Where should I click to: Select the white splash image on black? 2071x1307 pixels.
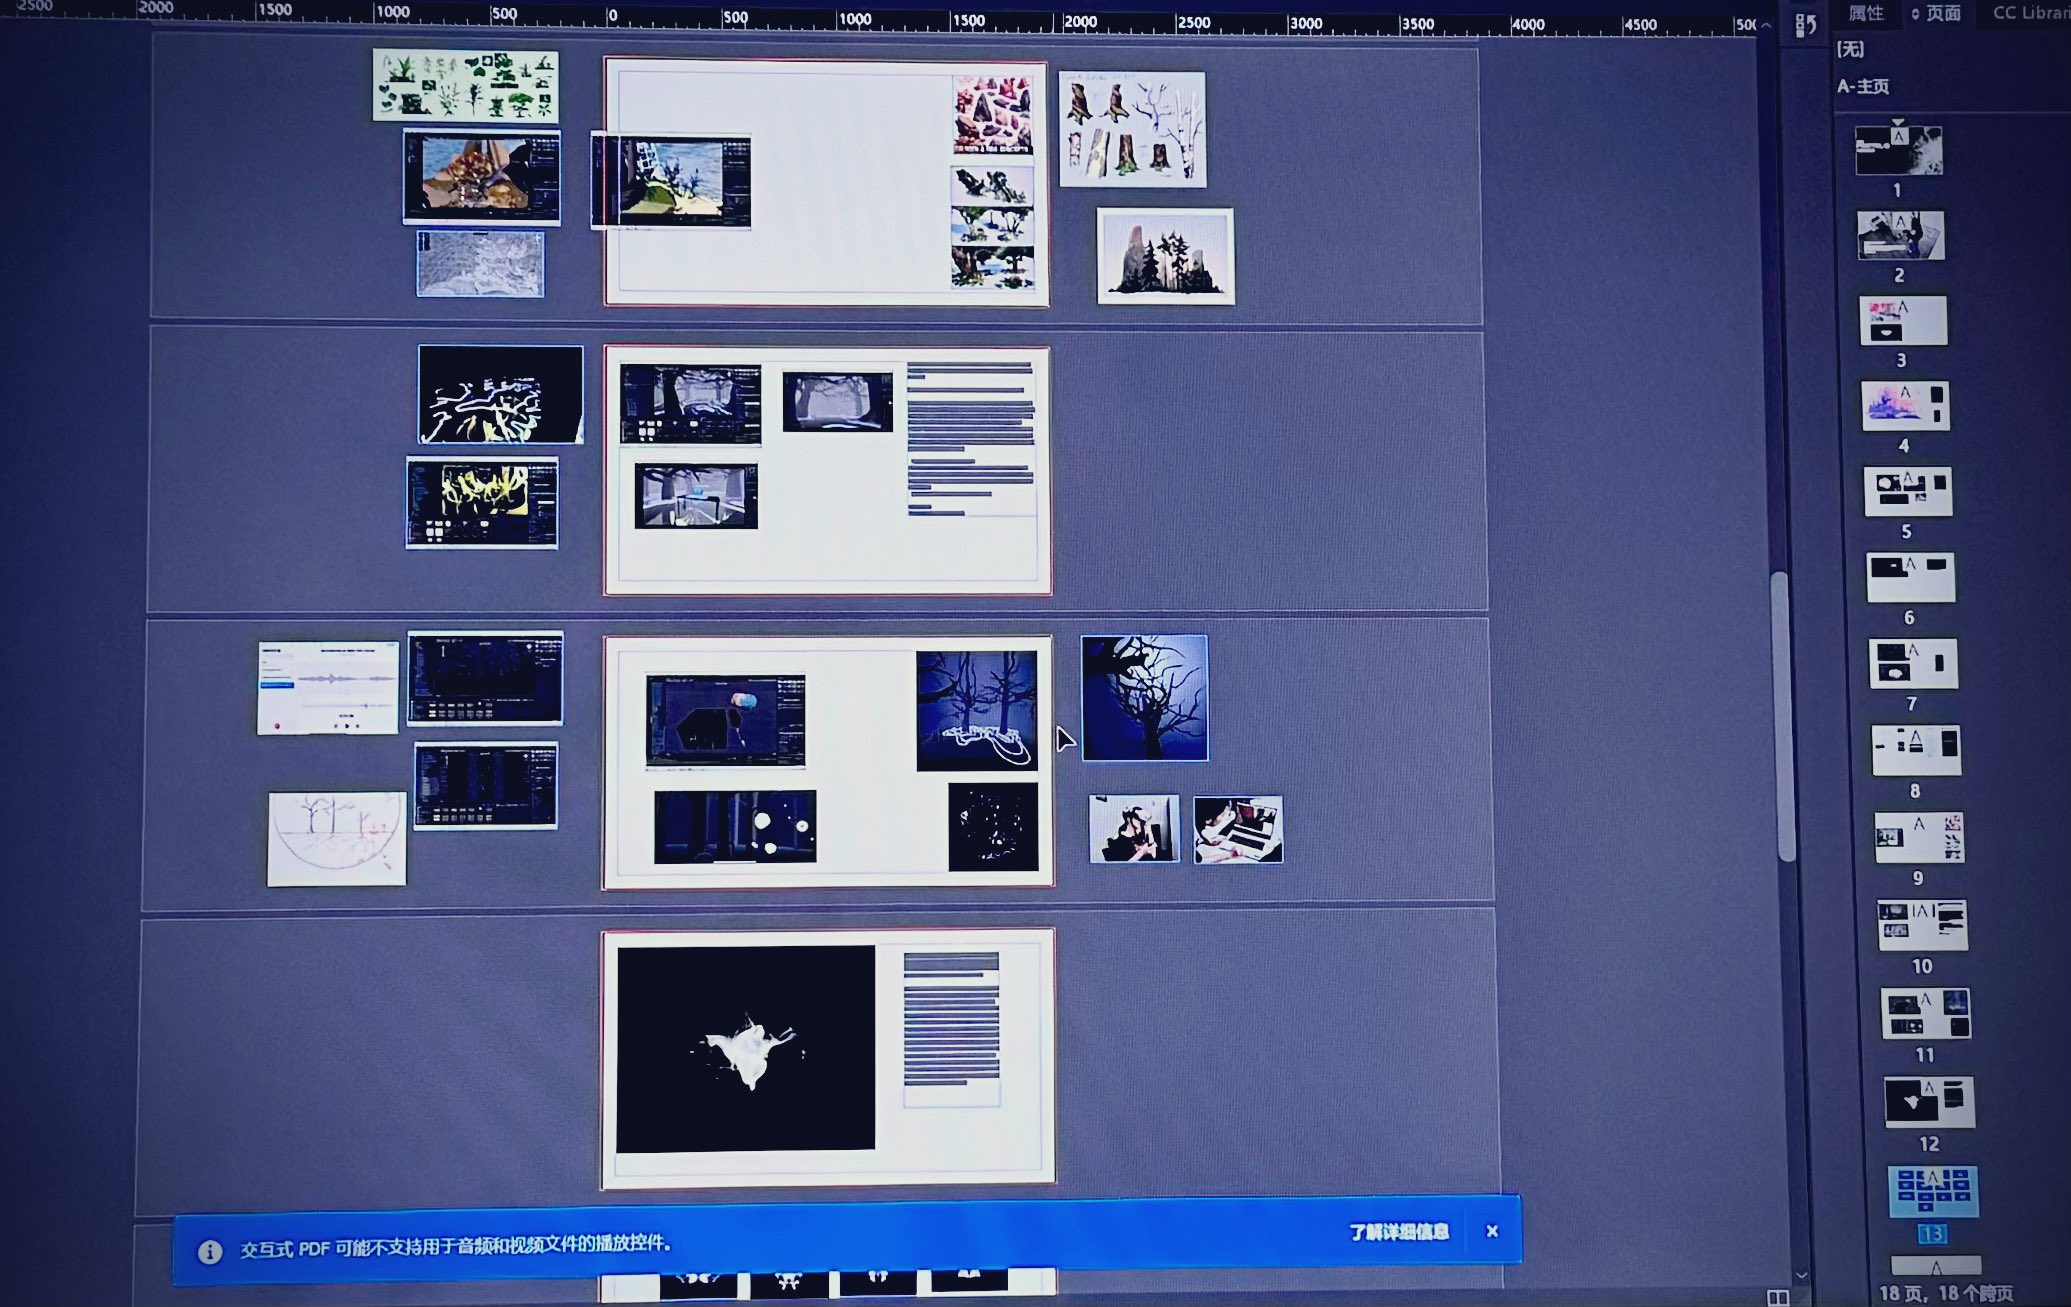(x=746, y=1048)
